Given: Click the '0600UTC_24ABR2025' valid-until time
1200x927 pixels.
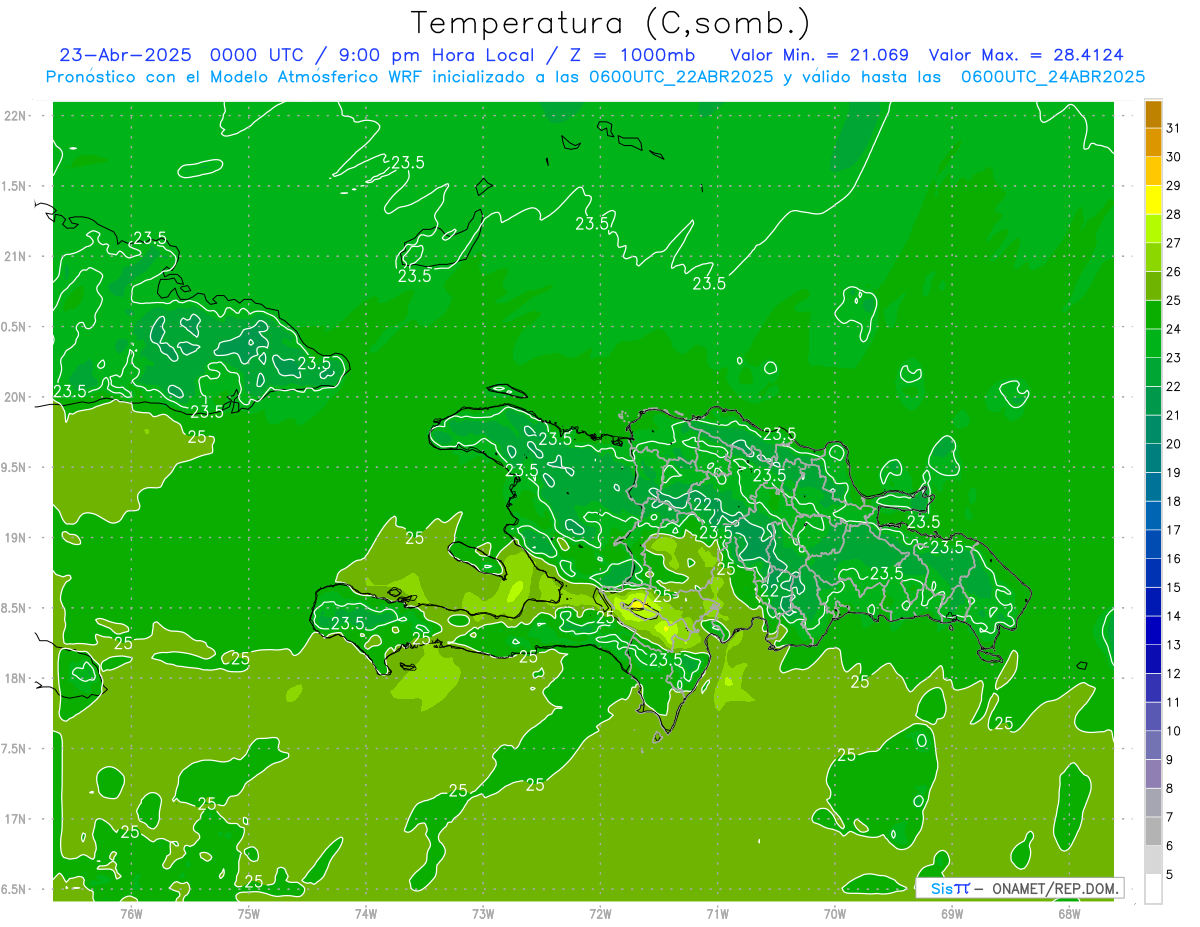Looking at the screenshot, I should 1053,77.
